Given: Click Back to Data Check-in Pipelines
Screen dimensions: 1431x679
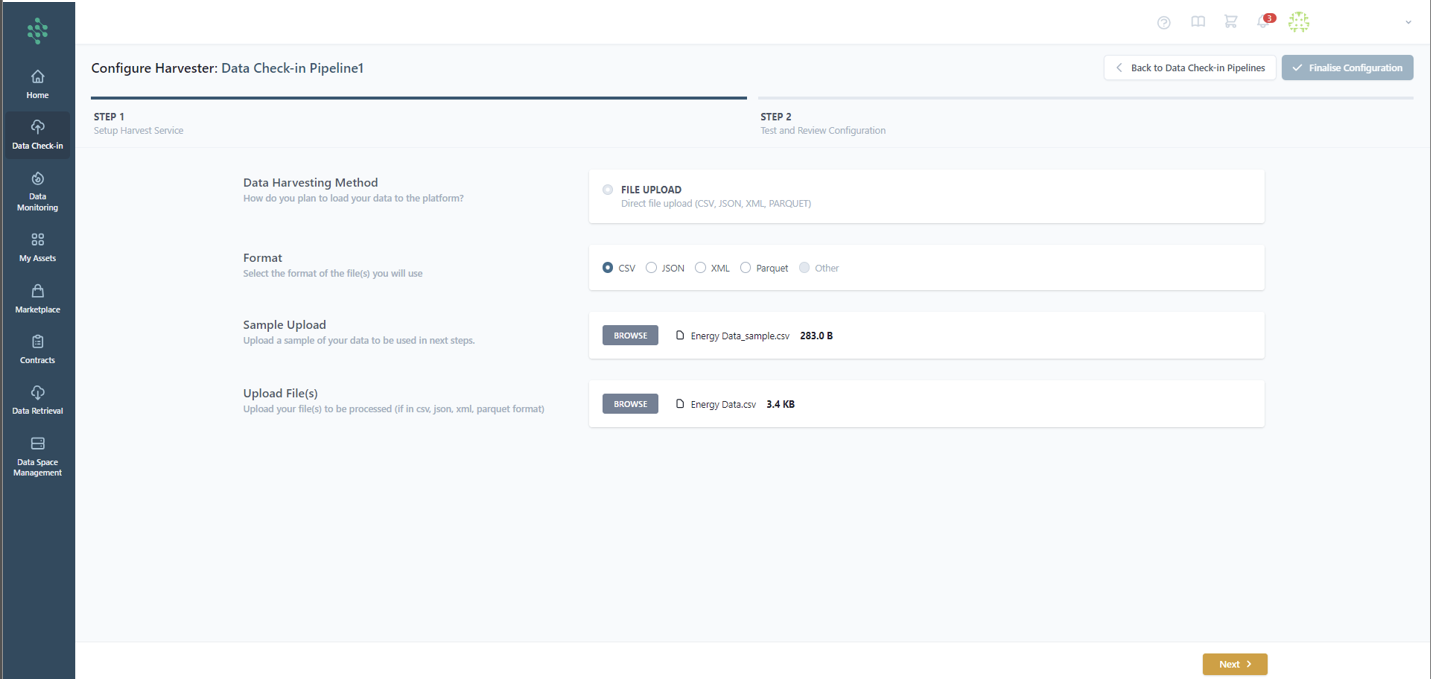Looking at the screenshot, I should click(1190, 68).
